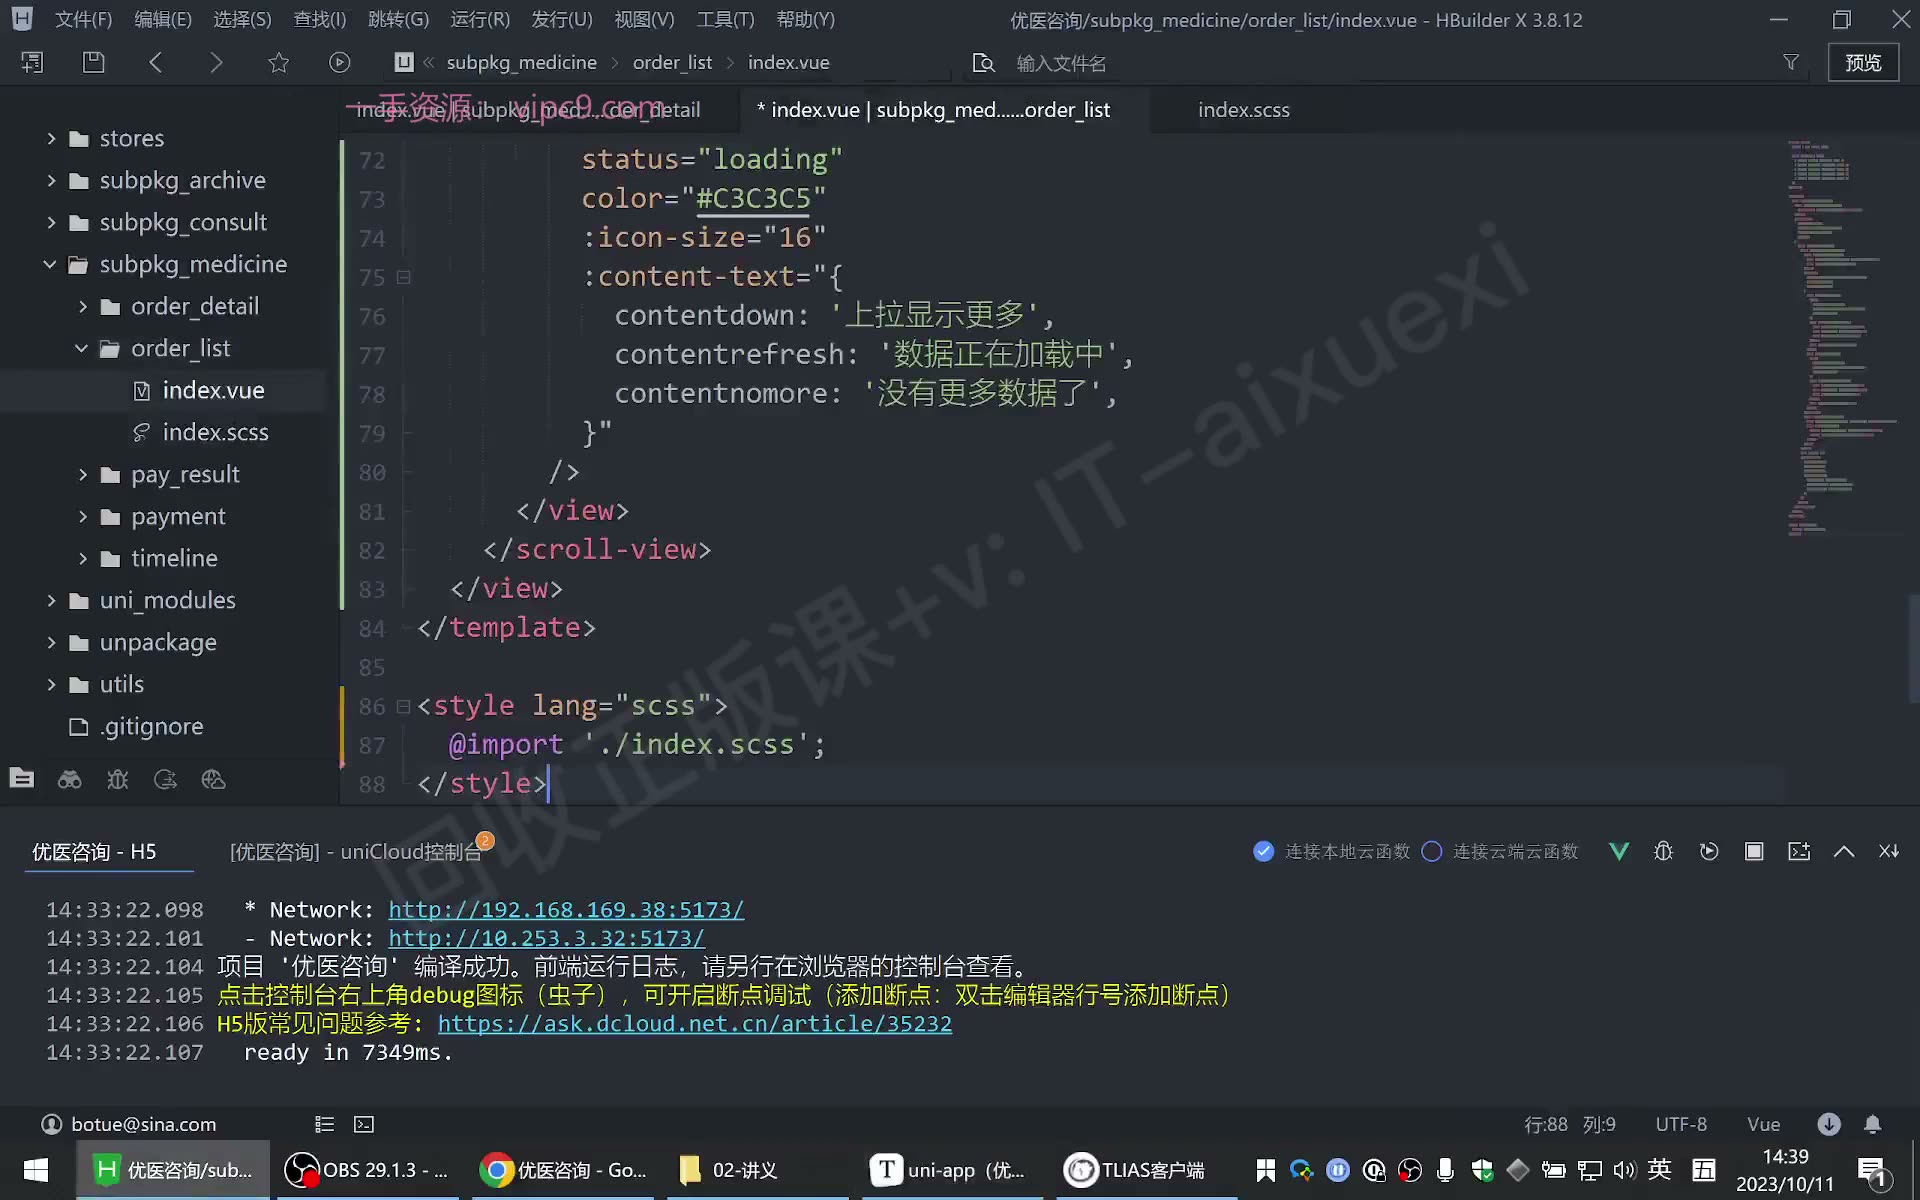1920x1200 pixels.
Task: Open the ask.dcloud.net.cn article link
Action: pos(695,1023)
